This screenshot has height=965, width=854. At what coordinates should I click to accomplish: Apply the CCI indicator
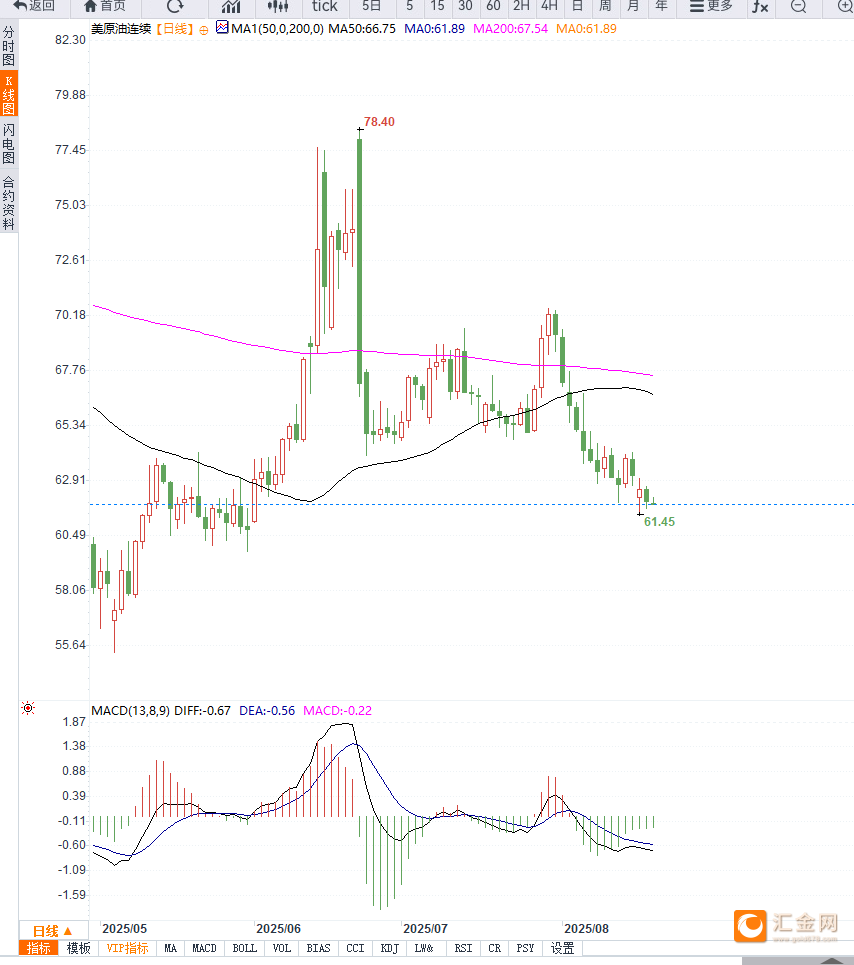[x=355, y=948]
